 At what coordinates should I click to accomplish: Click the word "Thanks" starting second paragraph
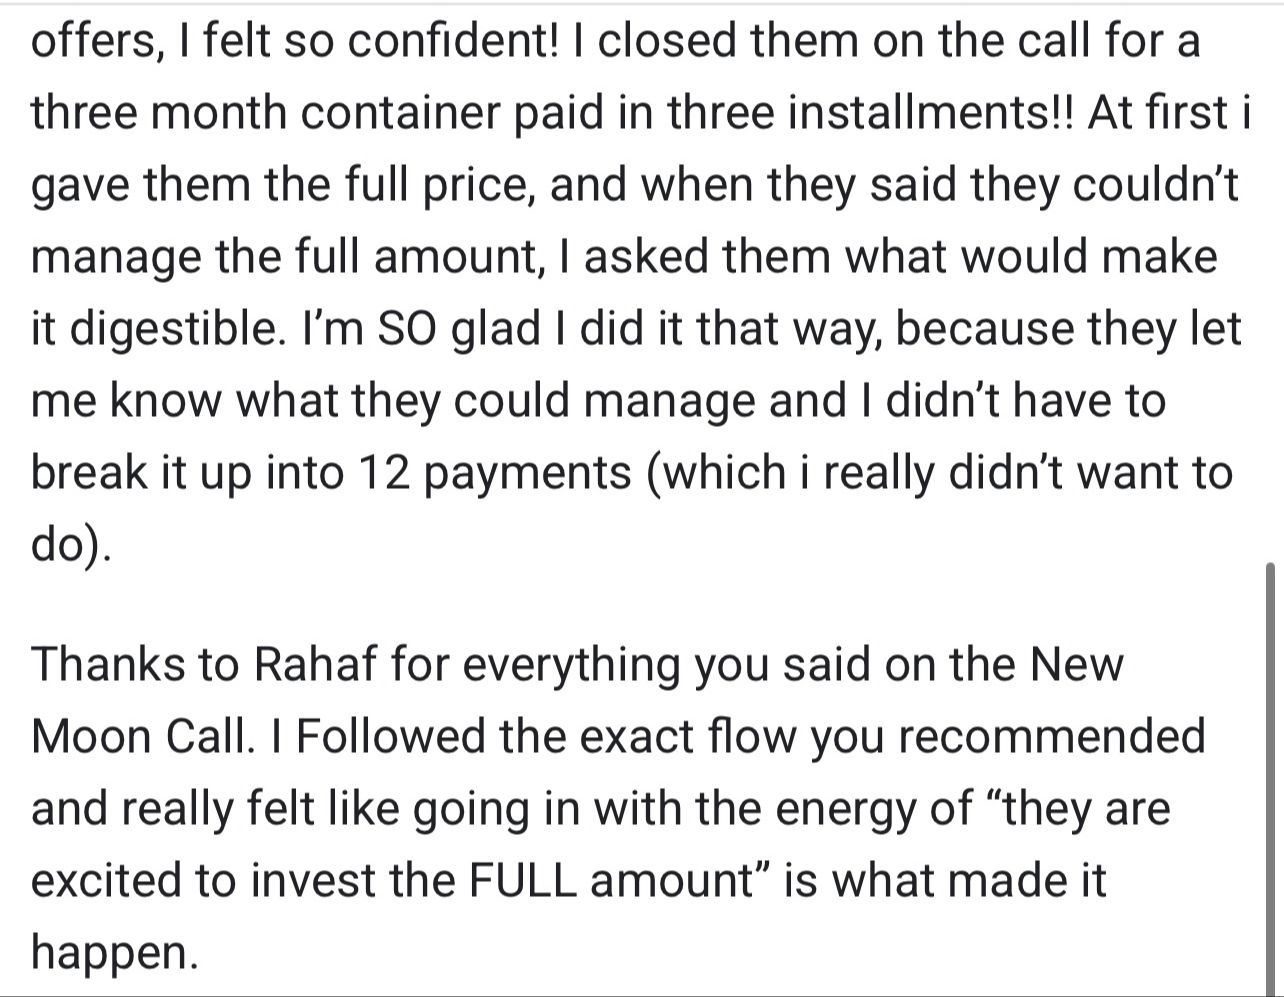(x=106, y=664)
